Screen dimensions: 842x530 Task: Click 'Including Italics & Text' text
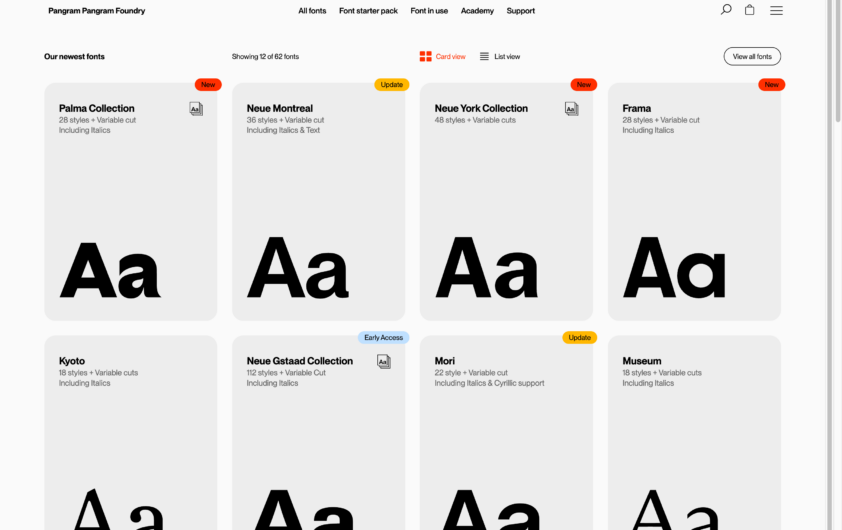[x=283, y=130]
